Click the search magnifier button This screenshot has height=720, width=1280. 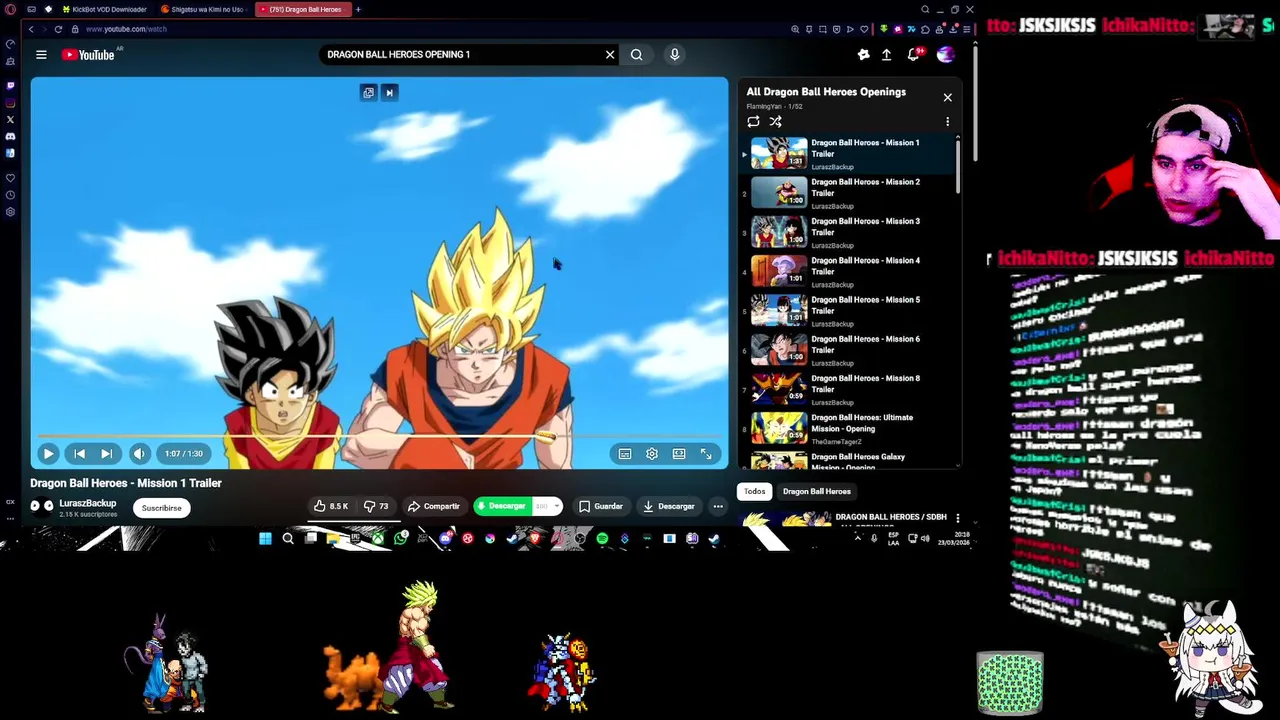pyautogui.click(x=637, y=55)
